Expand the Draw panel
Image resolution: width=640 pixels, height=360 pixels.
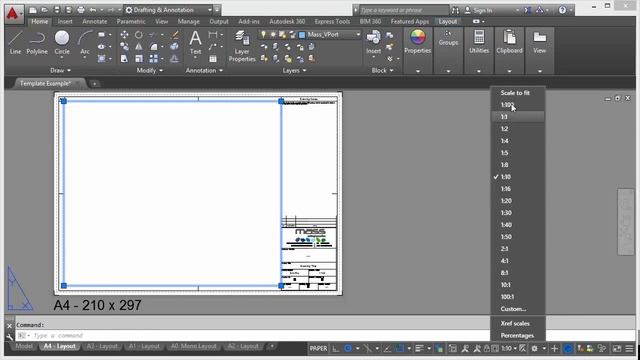coord(60,70)
